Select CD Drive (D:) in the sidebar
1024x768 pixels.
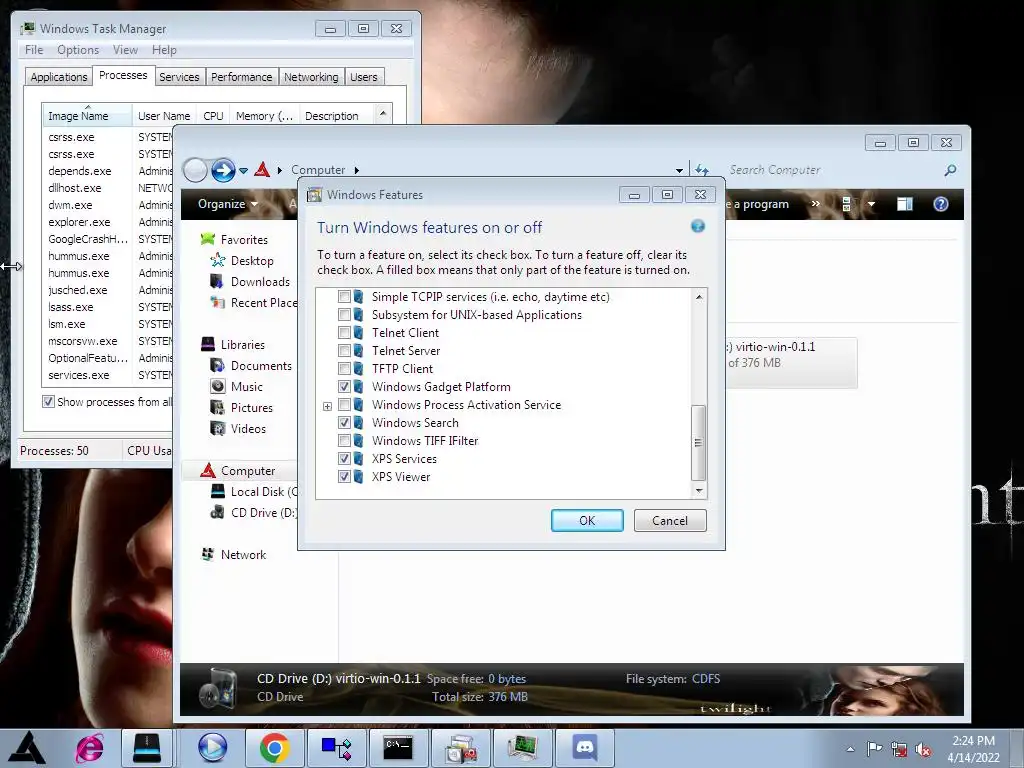tap(264, 513)
